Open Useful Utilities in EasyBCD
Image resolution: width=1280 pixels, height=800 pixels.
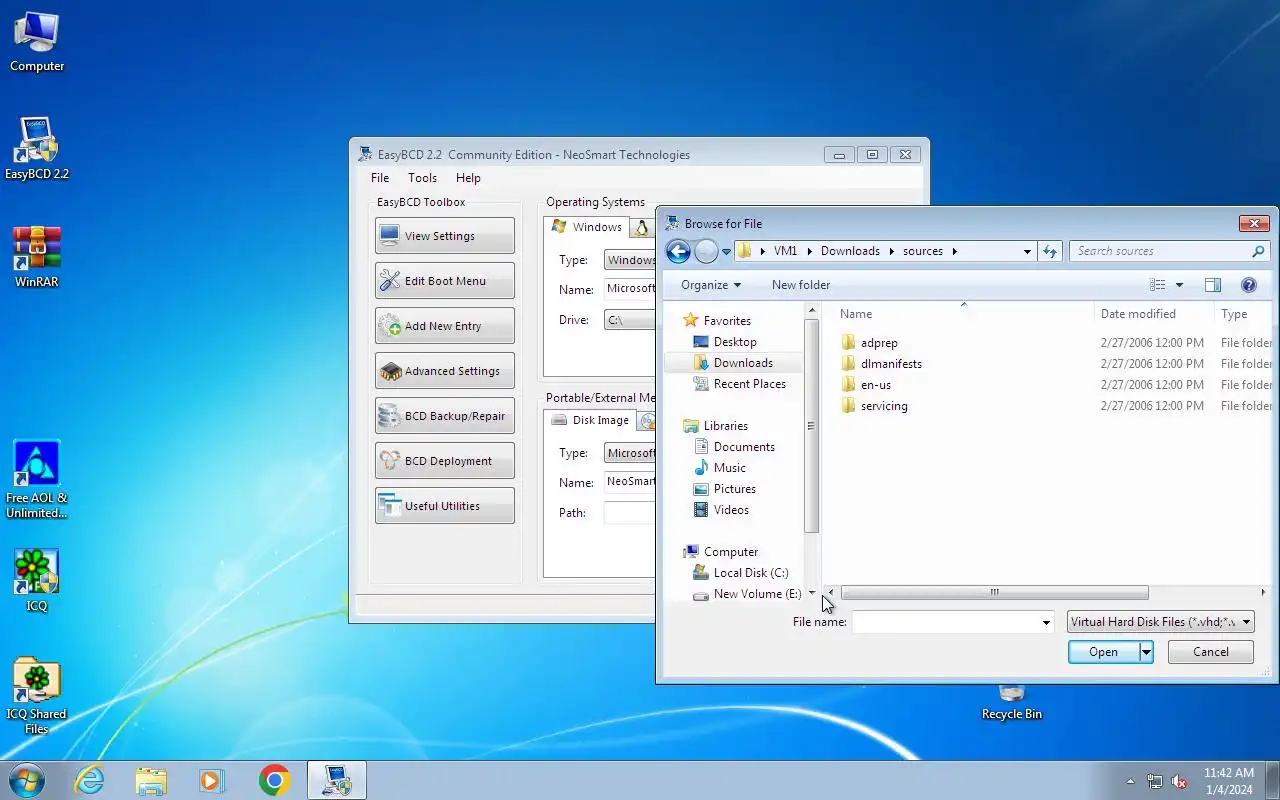coord(445,506)
